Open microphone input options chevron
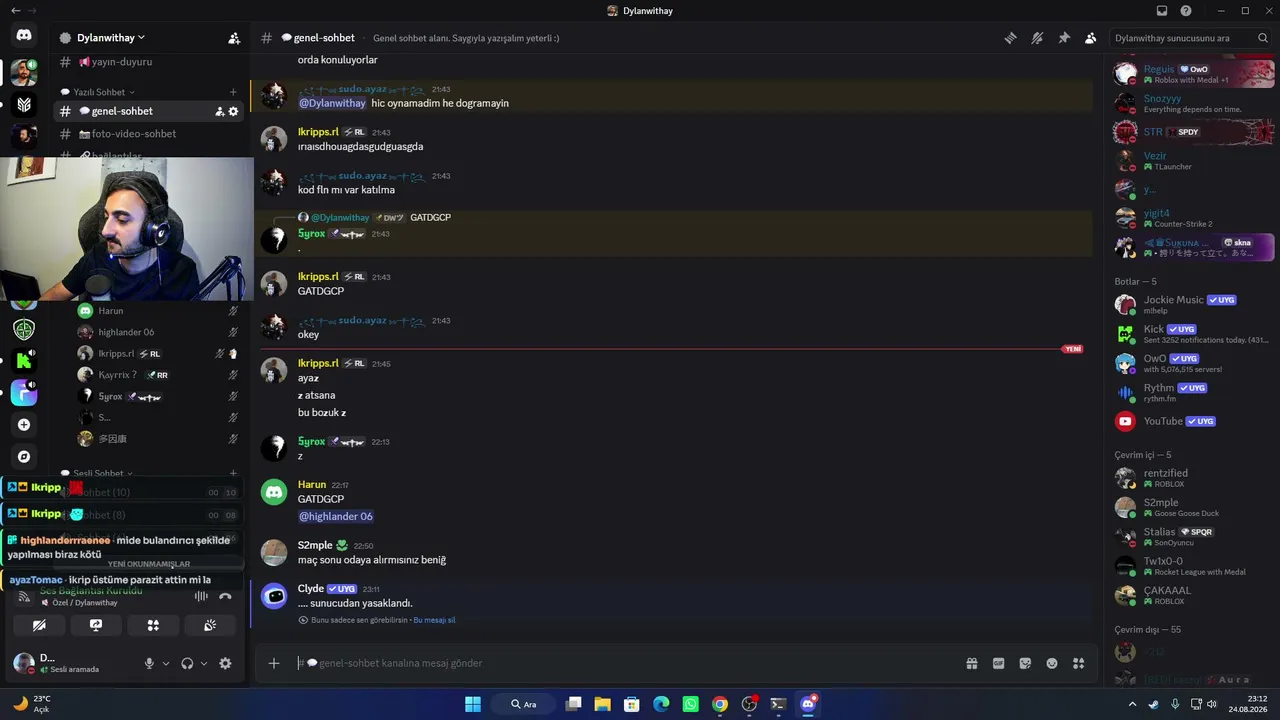Image resolution: width=1280 pixels, height=720 pixels. [x=166, y=663]
